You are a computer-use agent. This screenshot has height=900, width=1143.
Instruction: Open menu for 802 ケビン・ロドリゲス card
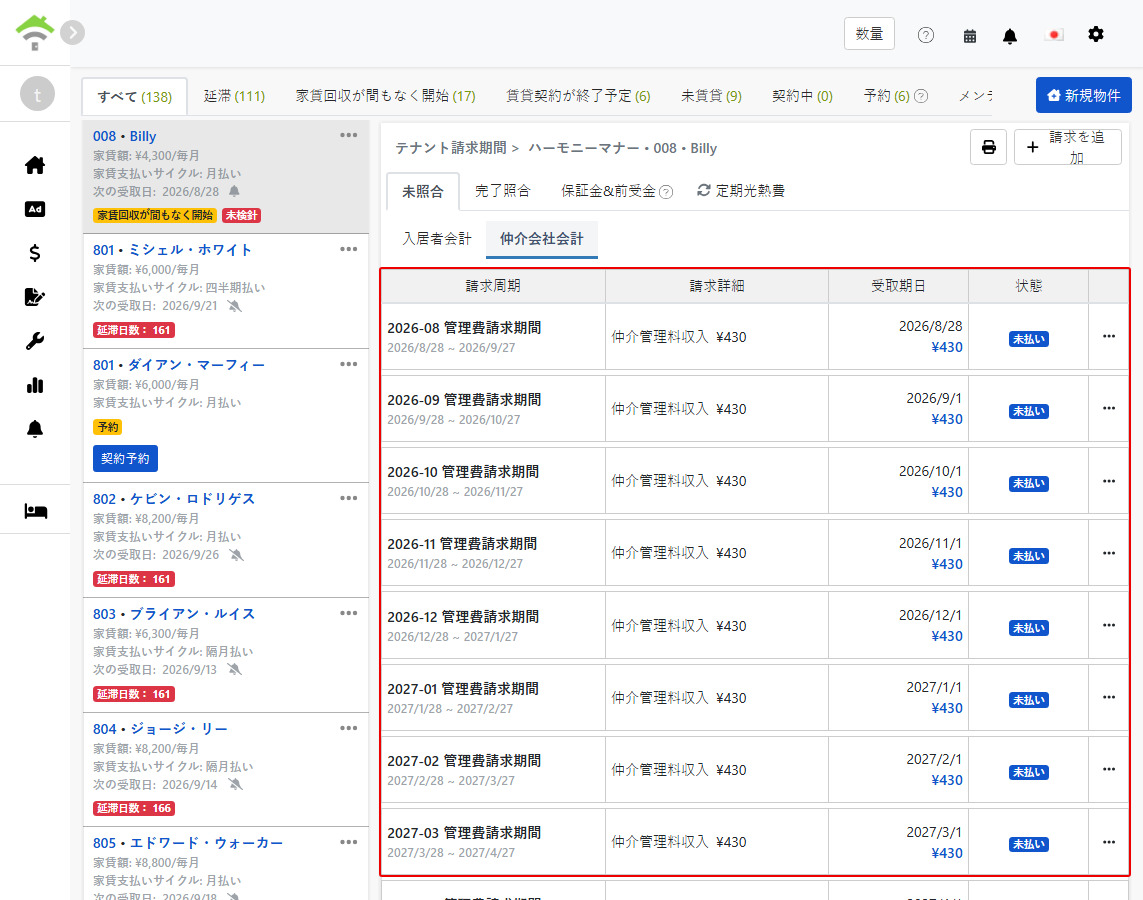[348, 498]
